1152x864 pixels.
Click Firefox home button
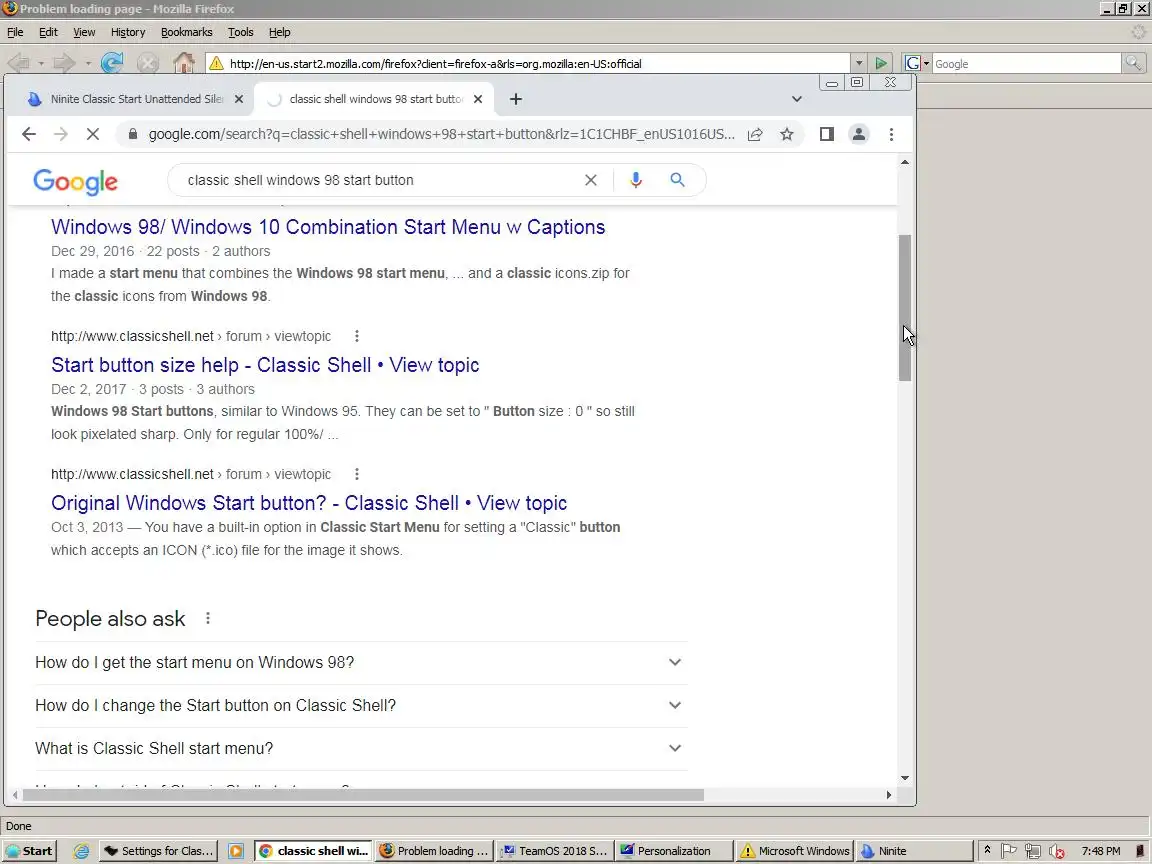[x=184, y=63]
